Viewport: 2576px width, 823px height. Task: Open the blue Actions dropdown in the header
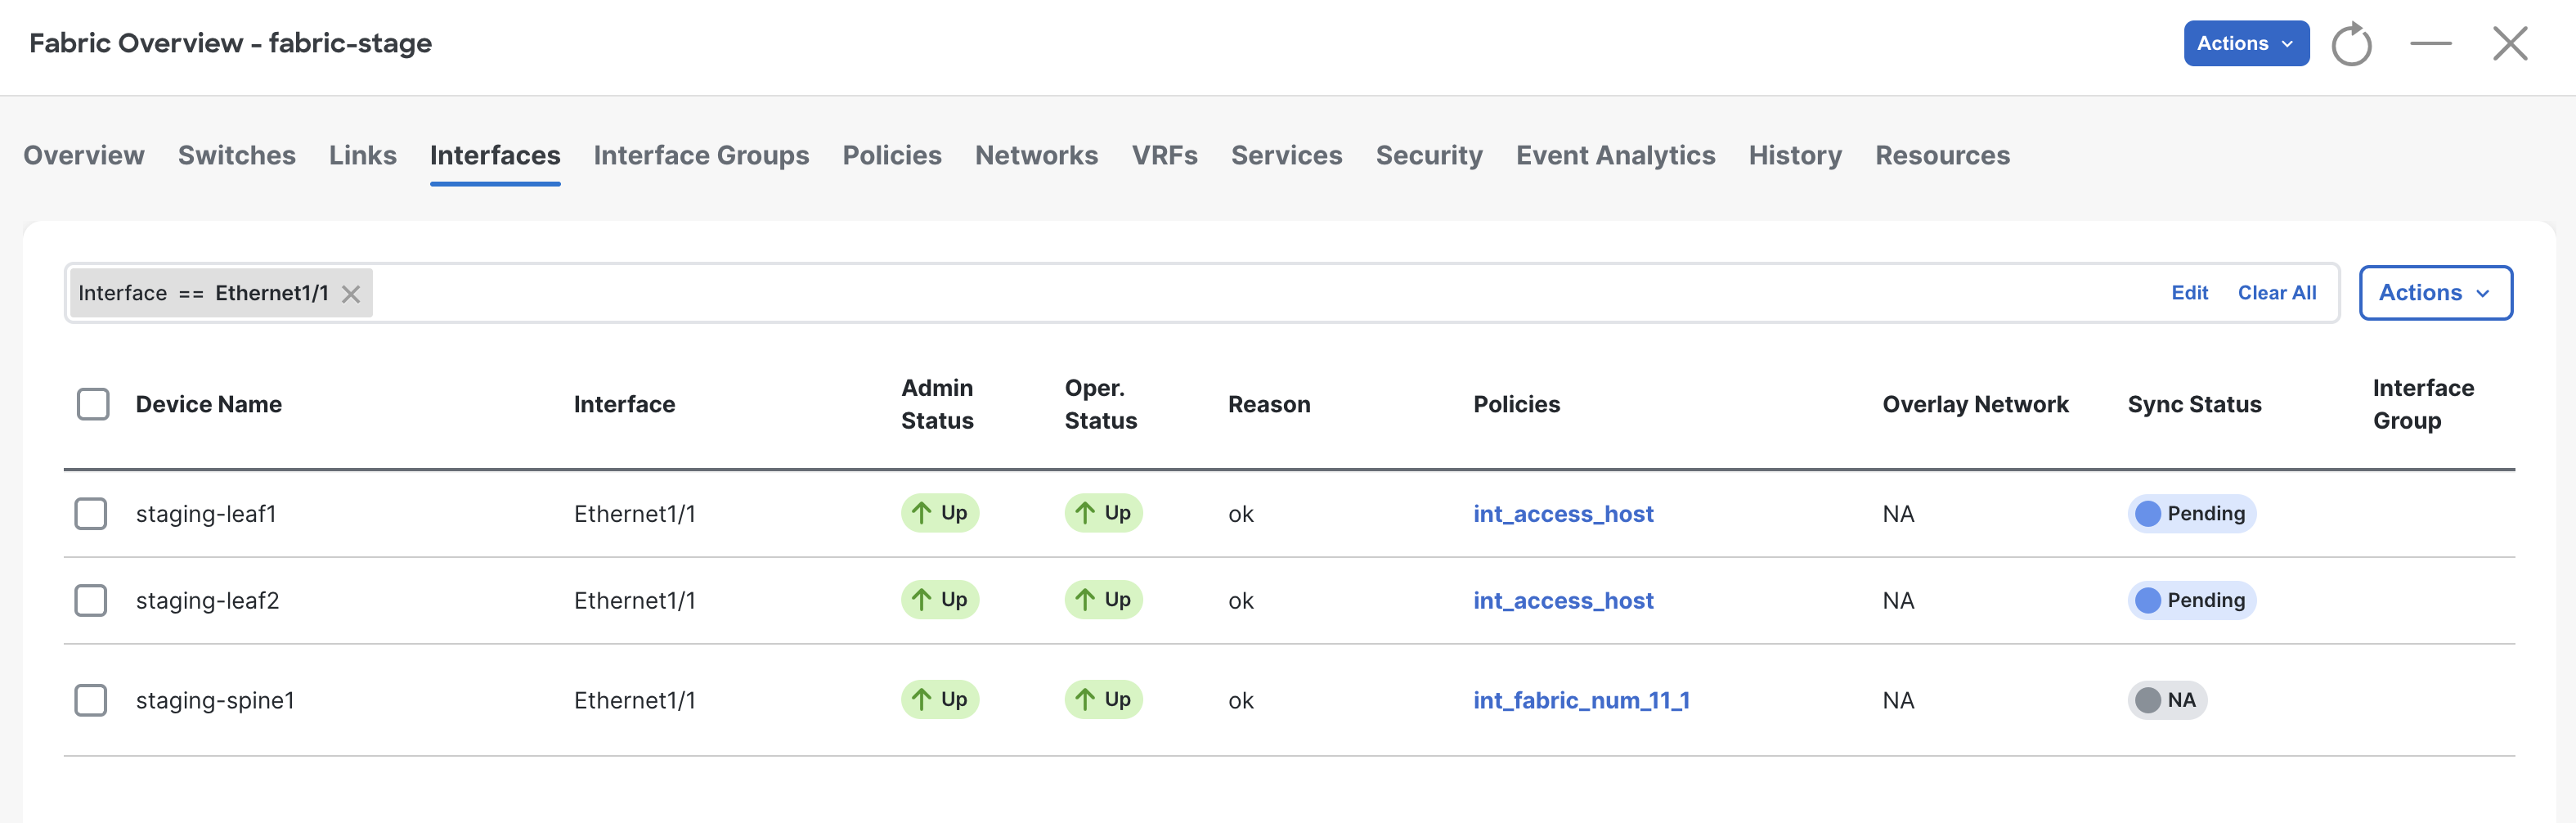(2246, 43)
